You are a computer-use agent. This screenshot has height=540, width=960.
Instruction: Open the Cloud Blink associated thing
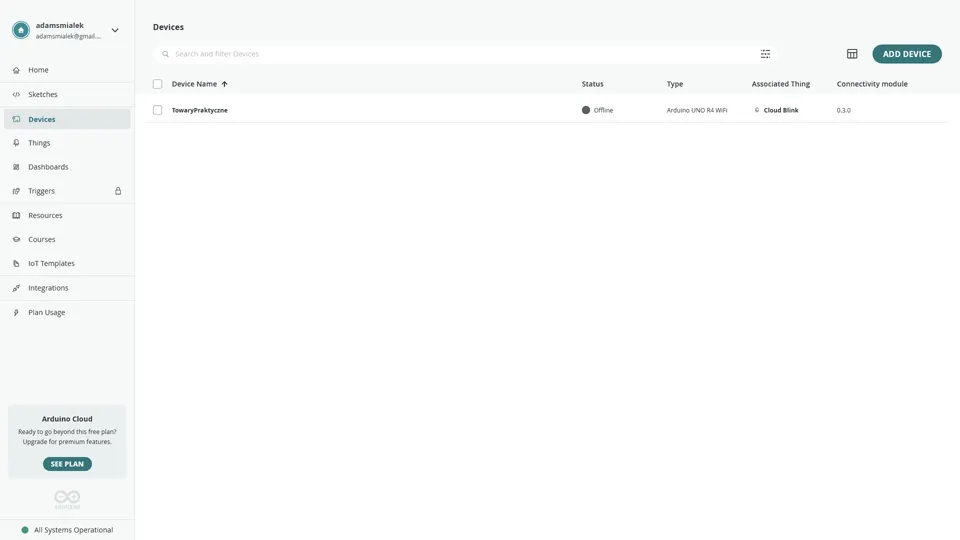click(x=781, y=110)
